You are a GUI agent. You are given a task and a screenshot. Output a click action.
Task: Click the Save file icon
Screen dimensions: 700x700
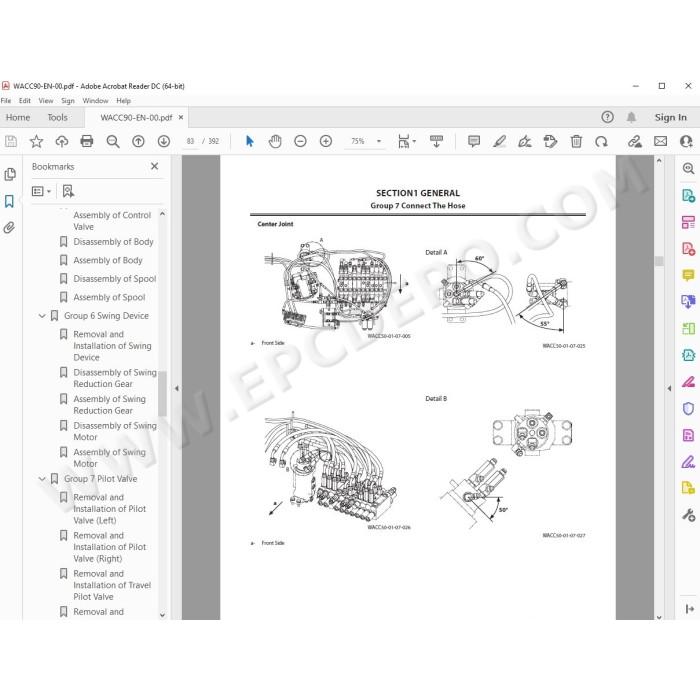[11, 142]
